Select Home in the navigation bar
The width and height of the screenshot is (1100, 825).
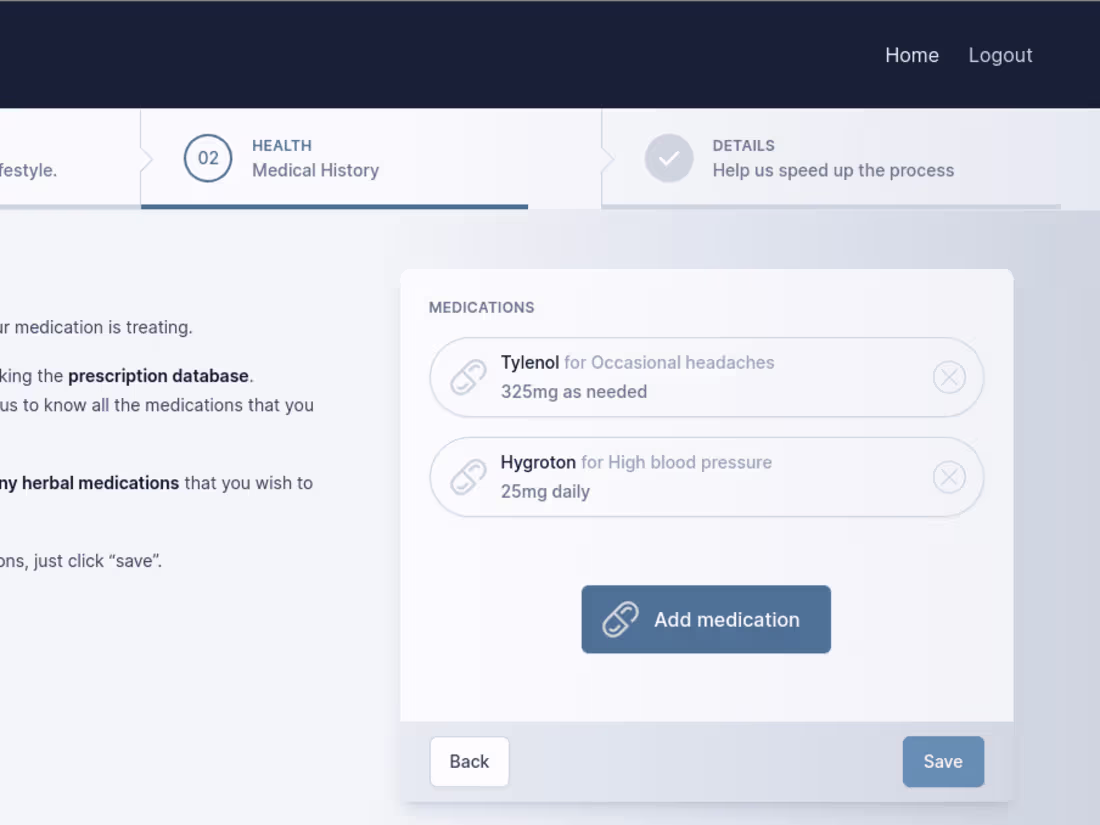(911, 55)
